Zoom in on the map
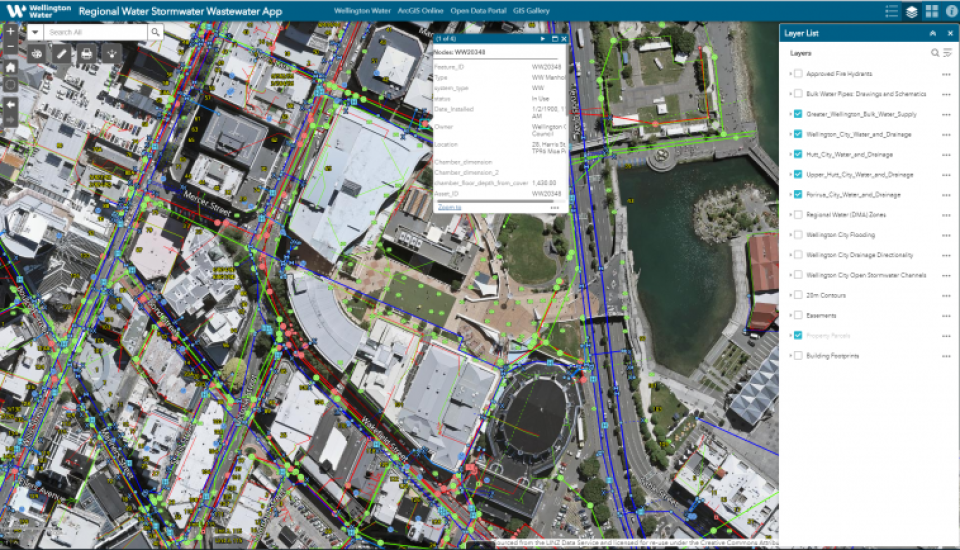Screen dimensions: 960x550 (x=10, y=31)
